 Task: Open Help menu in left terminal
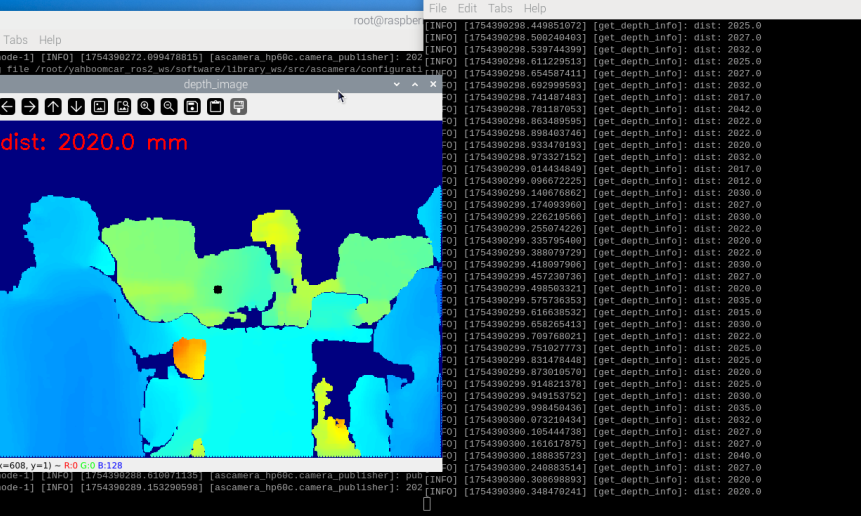(50, 40)
